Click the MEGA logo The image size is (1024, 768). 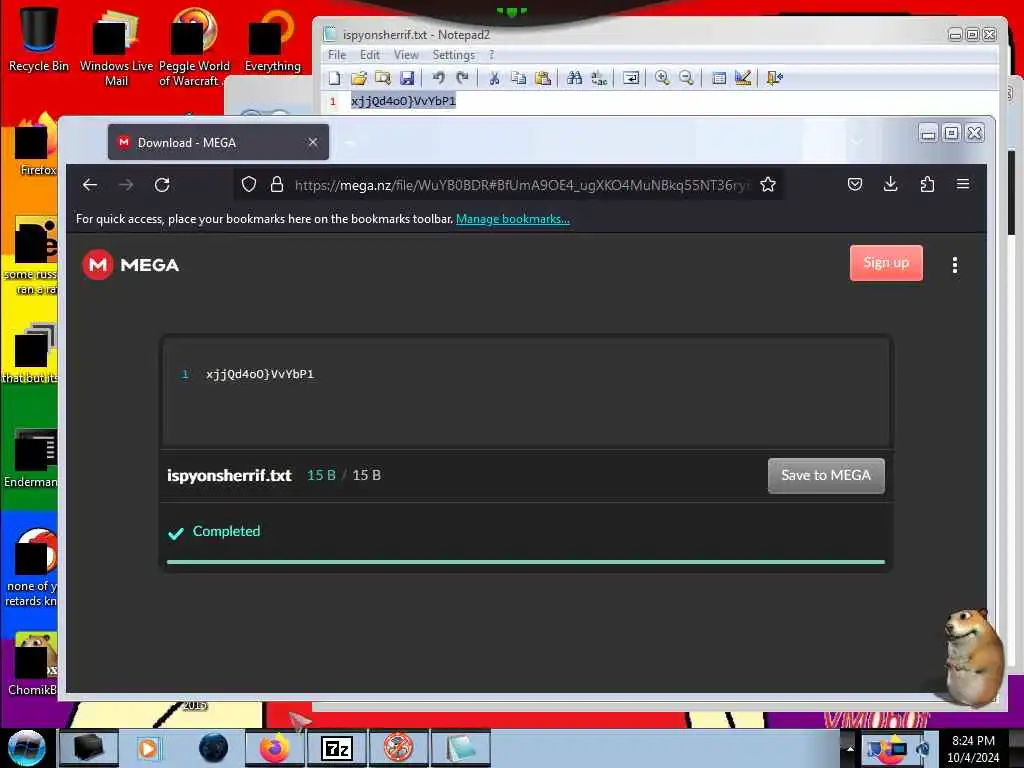click(131, 264)
